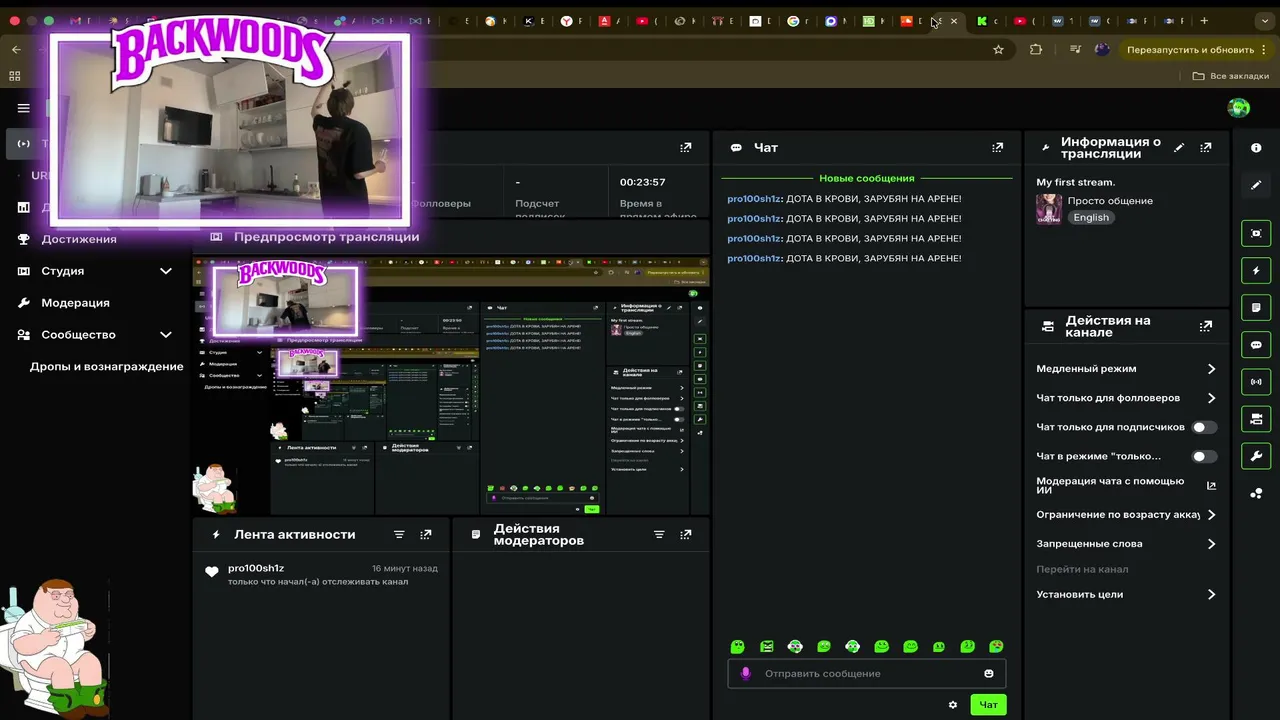This screenshot has height=720, width=1280.
Task: Open filter in Действия модераторов header
Action: coord(659,535)
